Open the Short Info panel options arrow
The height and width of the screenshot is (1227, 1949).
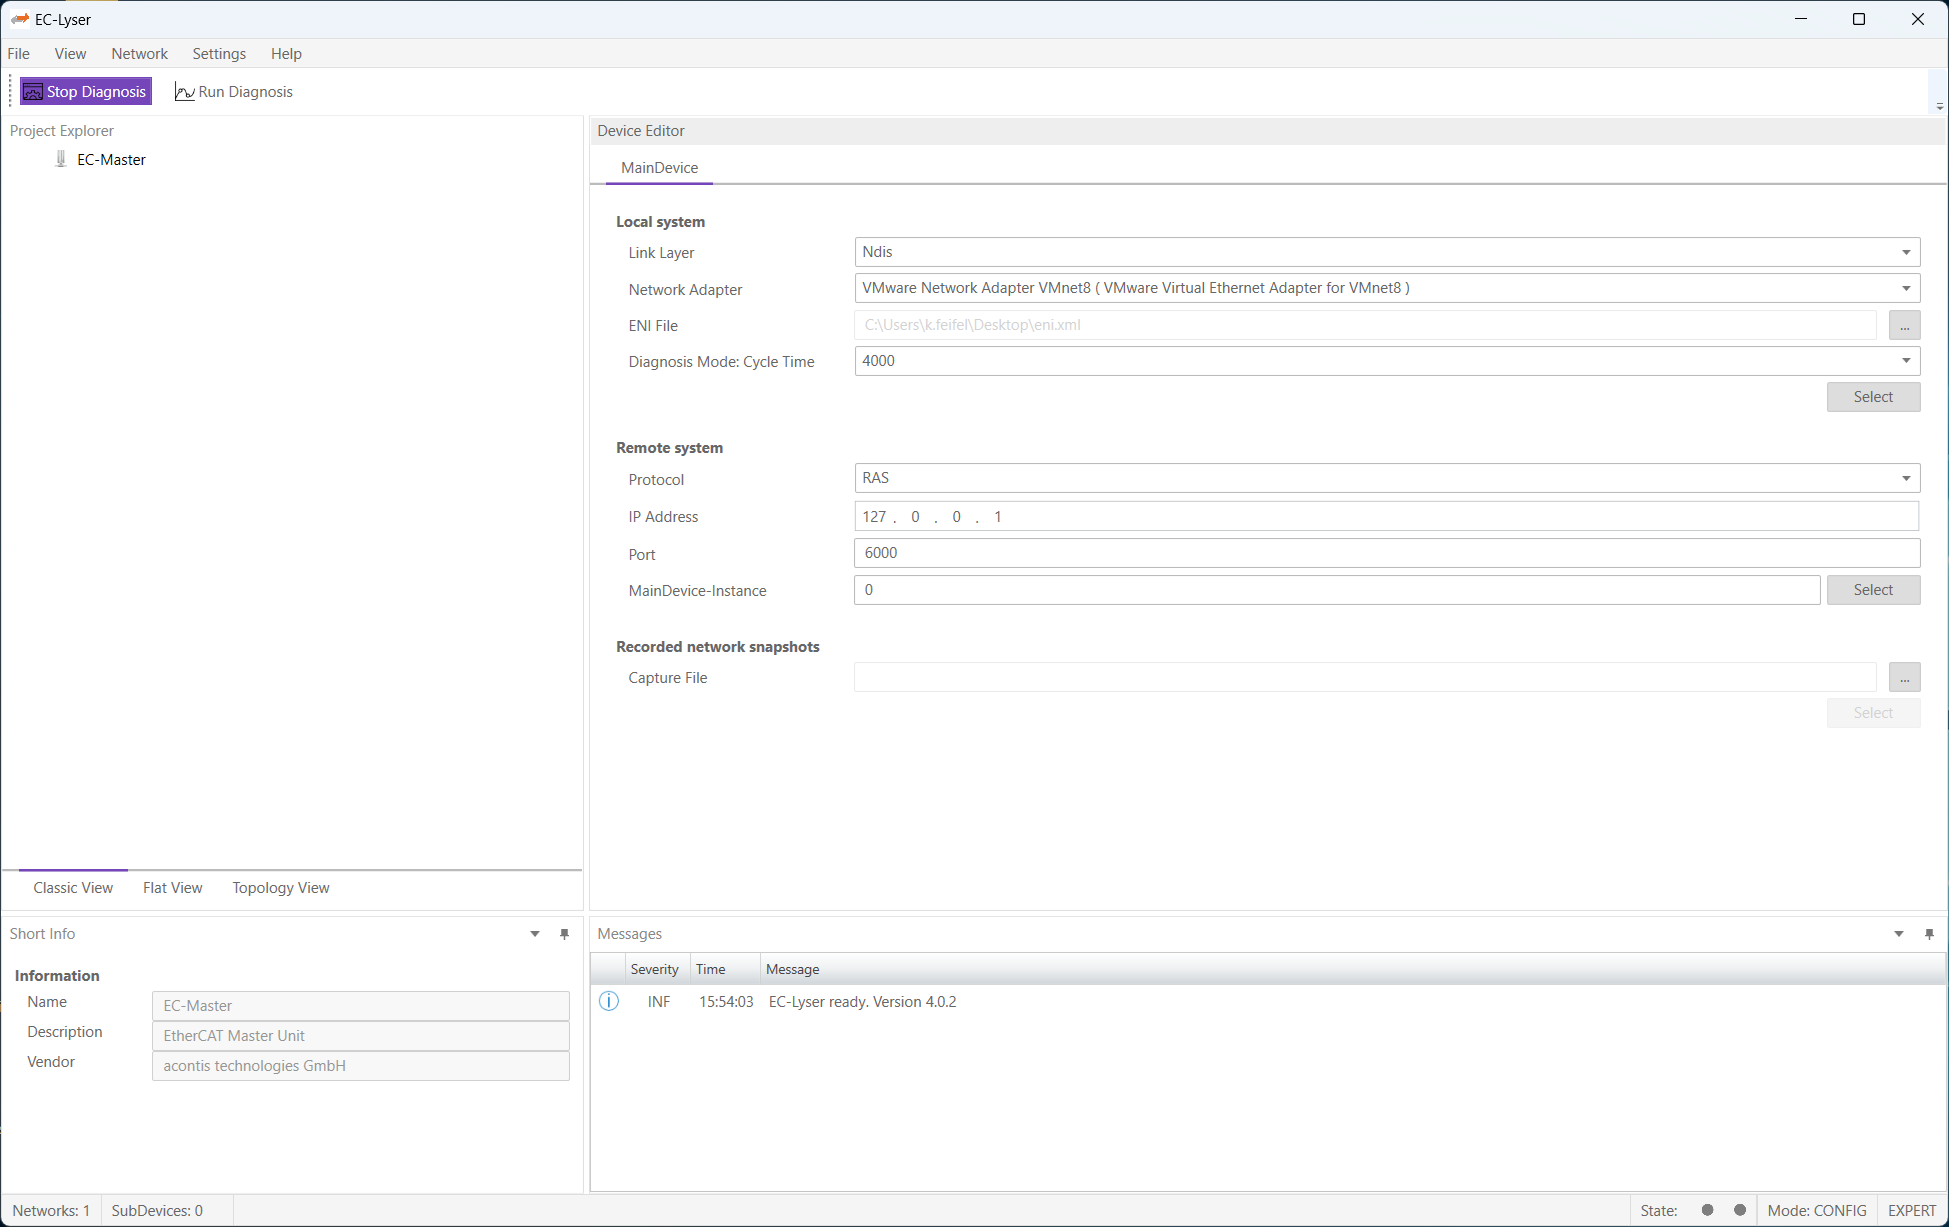coord(535,934)
